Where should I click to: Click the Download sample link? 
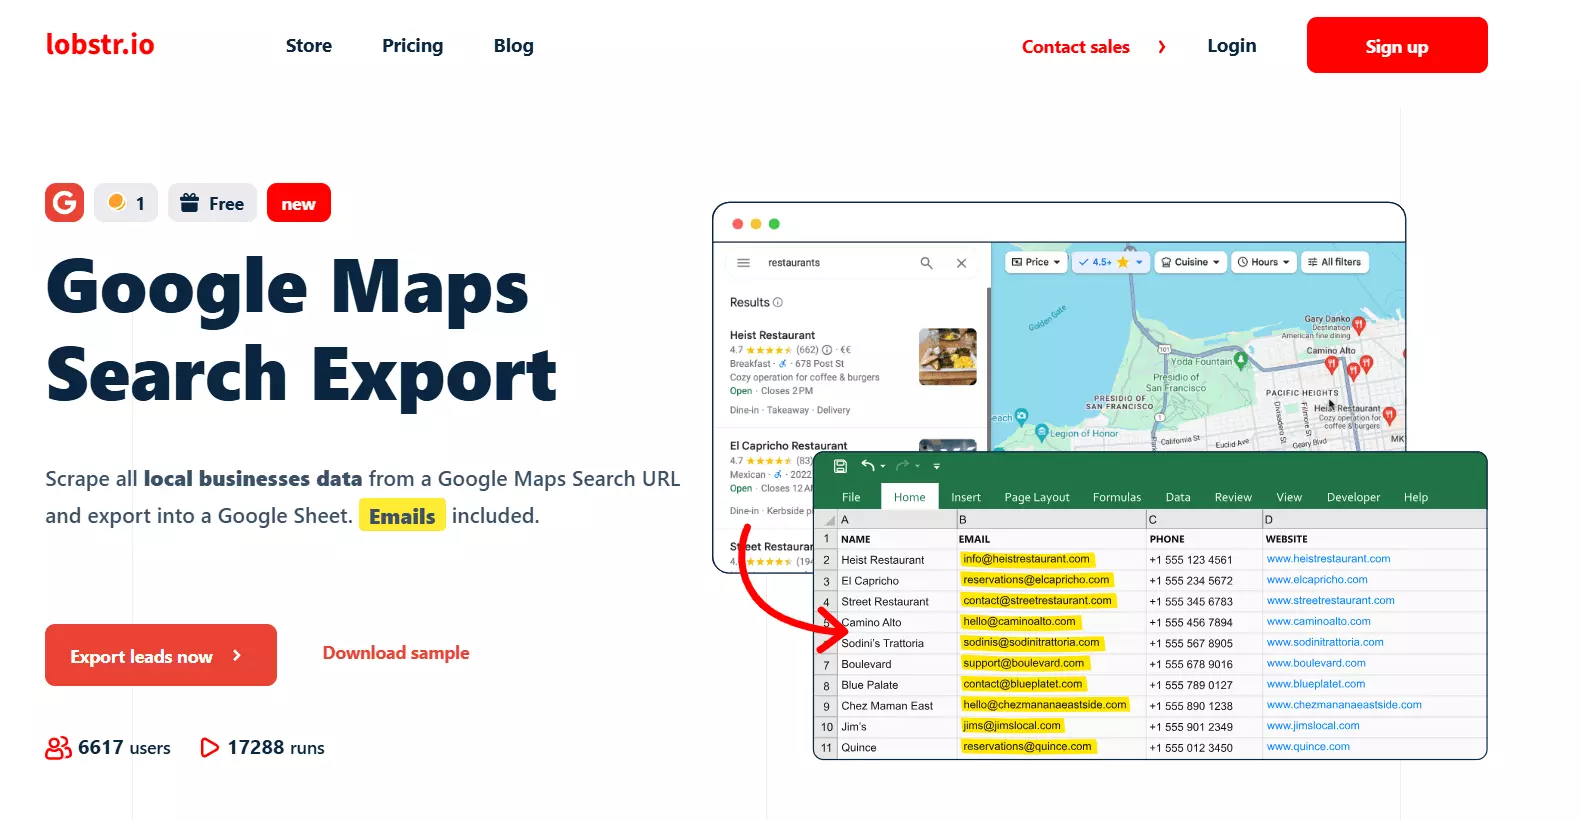(x=396, y=653)
